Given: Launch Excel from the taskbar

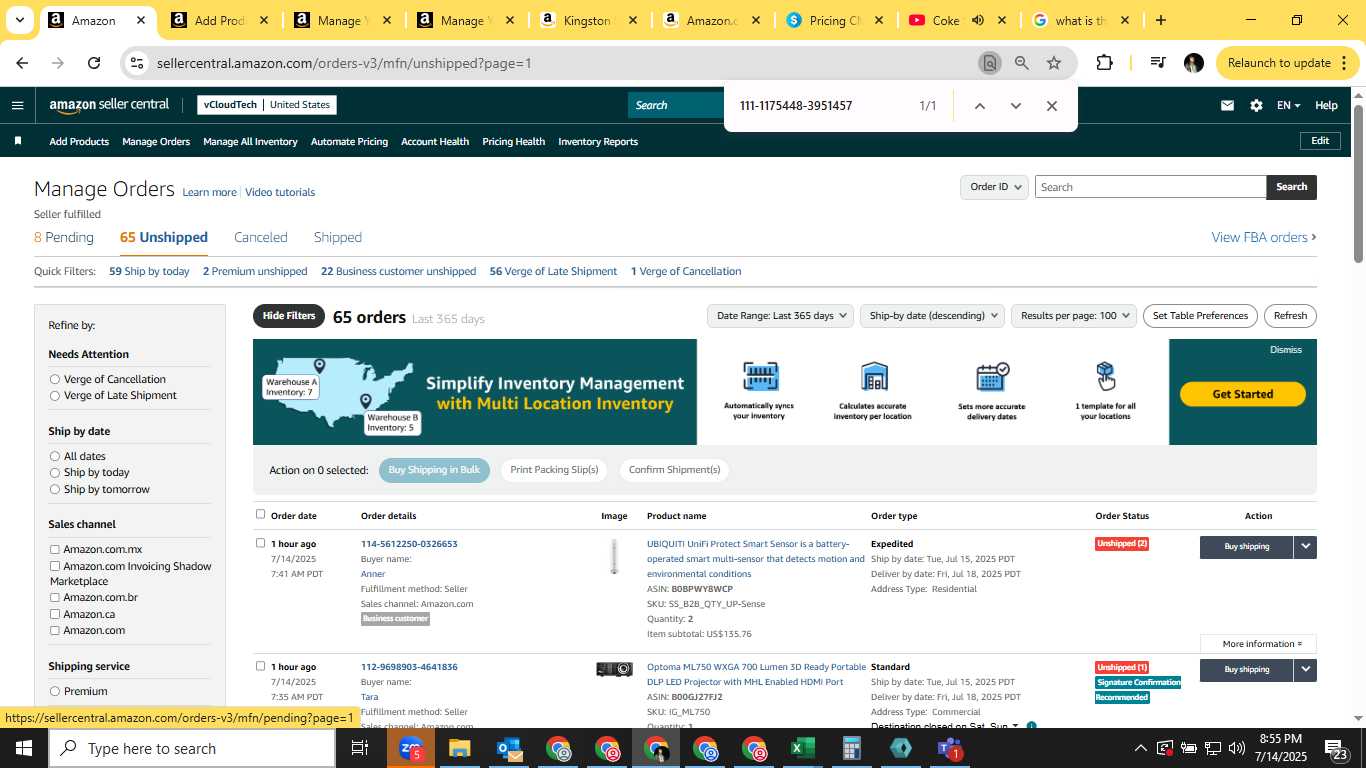Looking at the screenshot, I should pyautogui.click(x=802, y=748).
